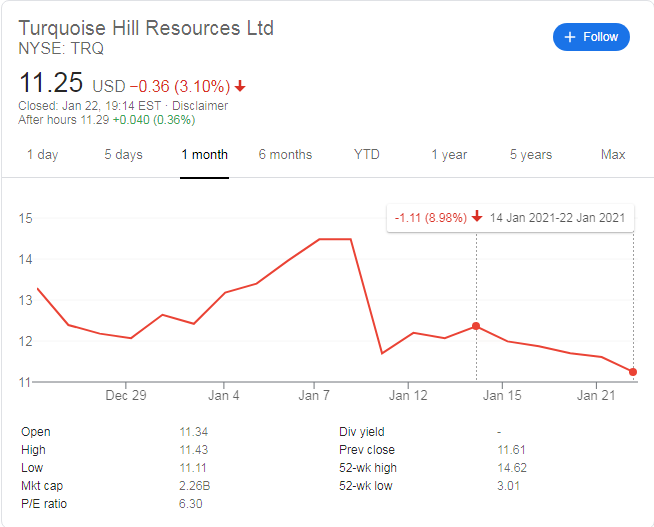654x527 pixels.
Task: Click the 52-wk low value 3.01
Action: point(508,486)
